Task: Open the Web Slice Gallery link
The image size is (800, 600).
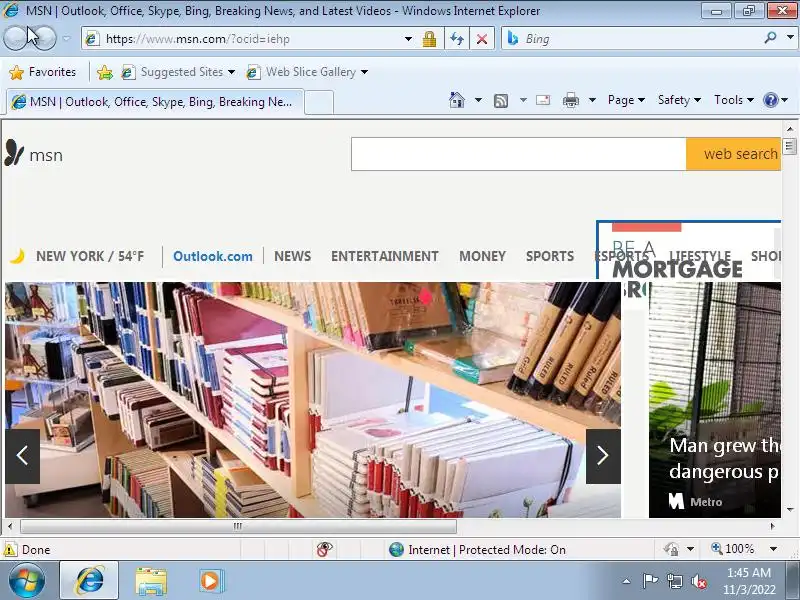Action: 307,72
